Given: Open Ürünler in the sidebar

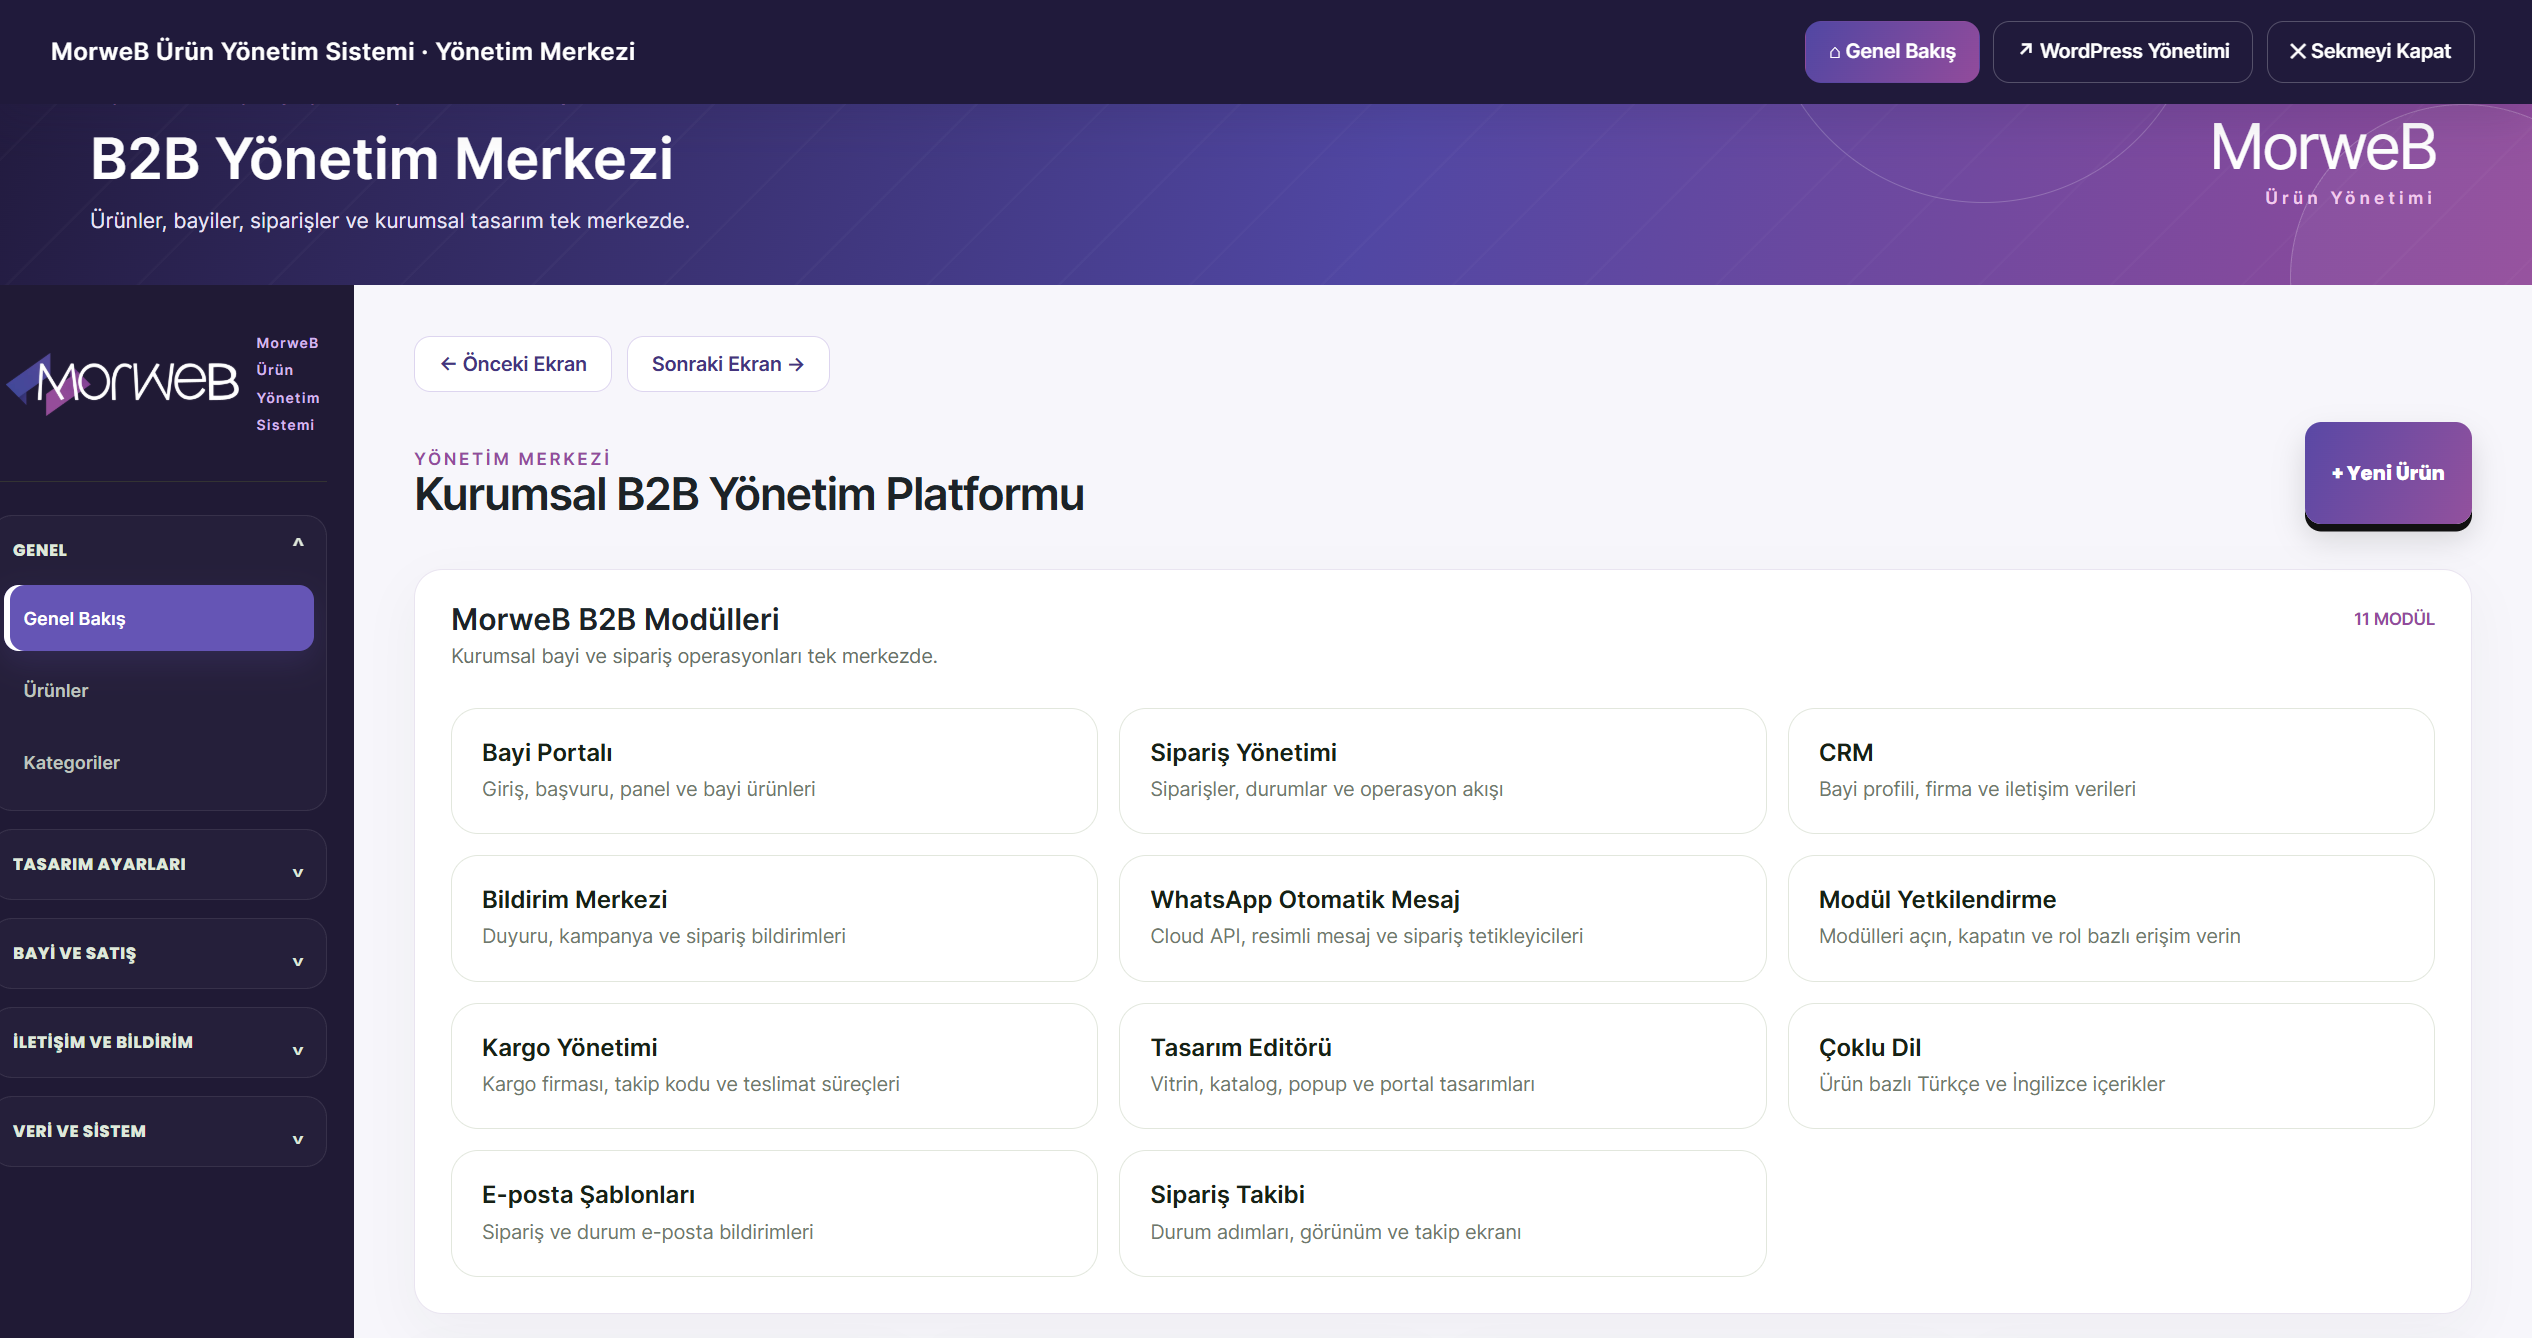Looking at the screenshot, I should [159, 690].
